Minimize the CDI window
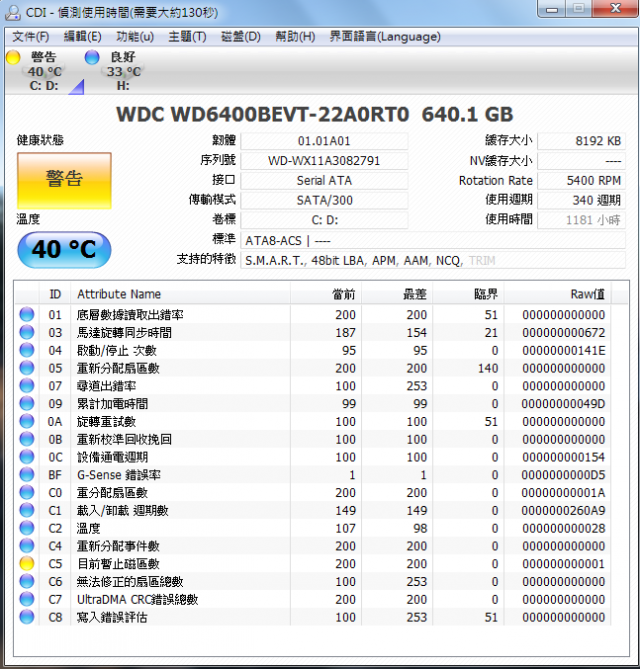 [552, 9]
